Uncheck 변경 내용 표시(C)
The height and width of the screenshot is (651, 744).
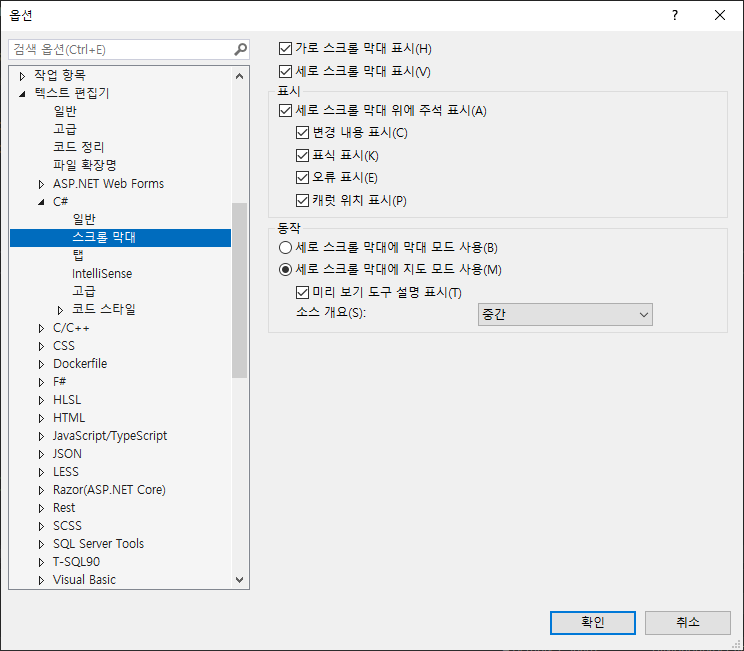tap(302, 132)
